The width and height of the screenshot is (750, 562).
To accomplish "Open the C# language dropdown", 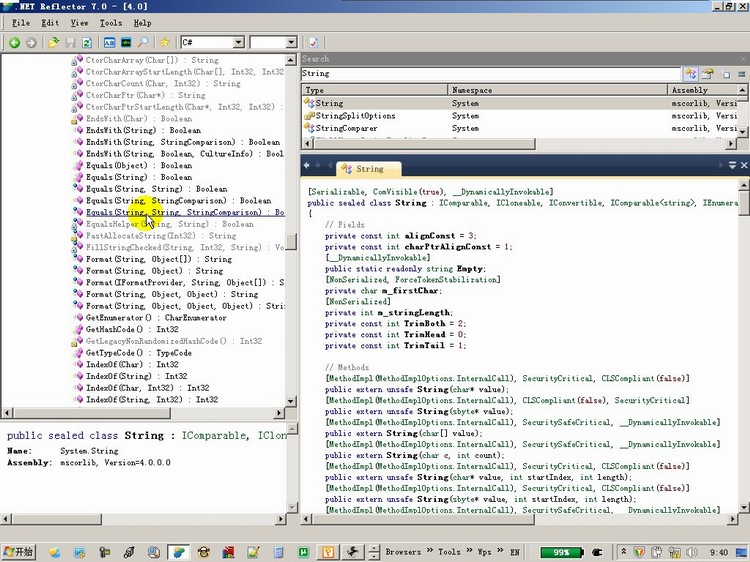I will tap(238, 43).
